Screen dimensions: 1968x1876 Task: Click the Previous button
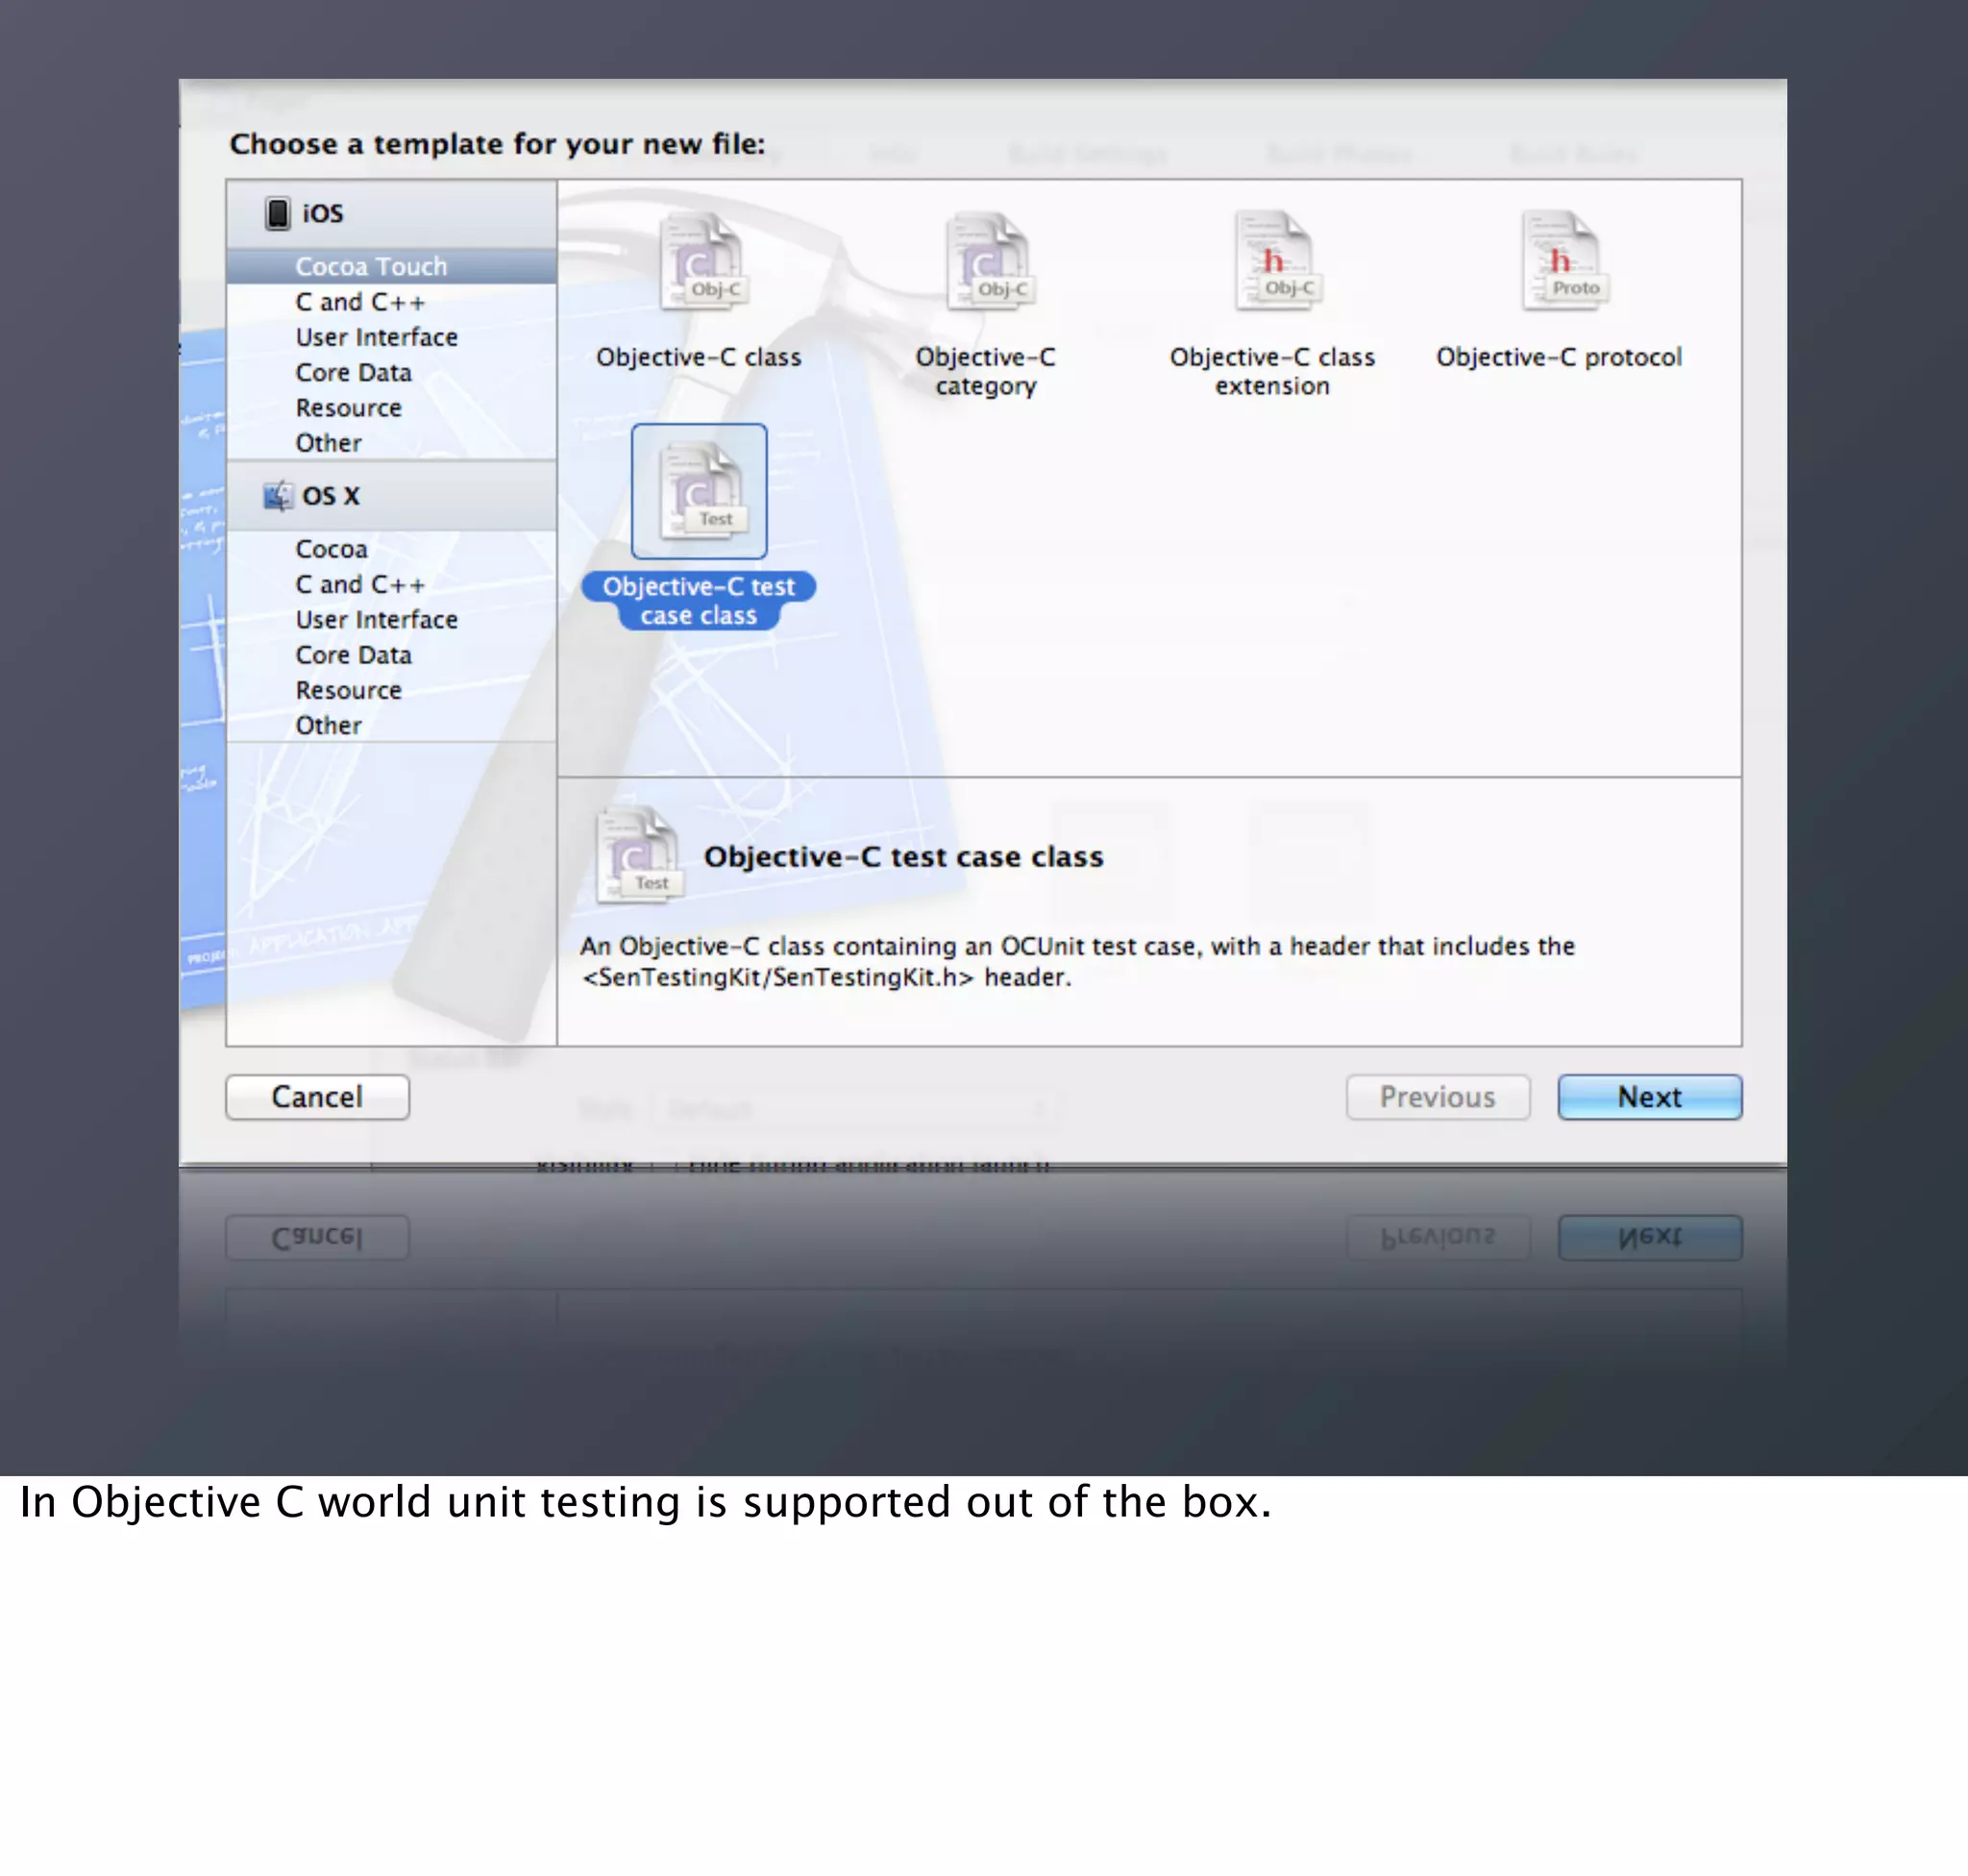(x=1437, y=1097)
